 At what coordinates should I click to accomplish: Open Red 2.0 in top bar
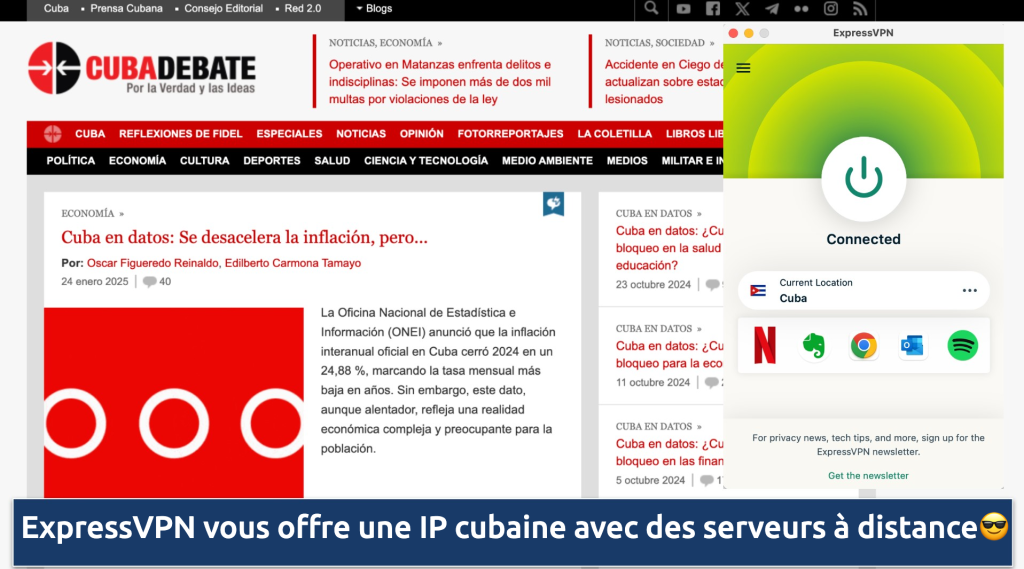click(302, 8)
